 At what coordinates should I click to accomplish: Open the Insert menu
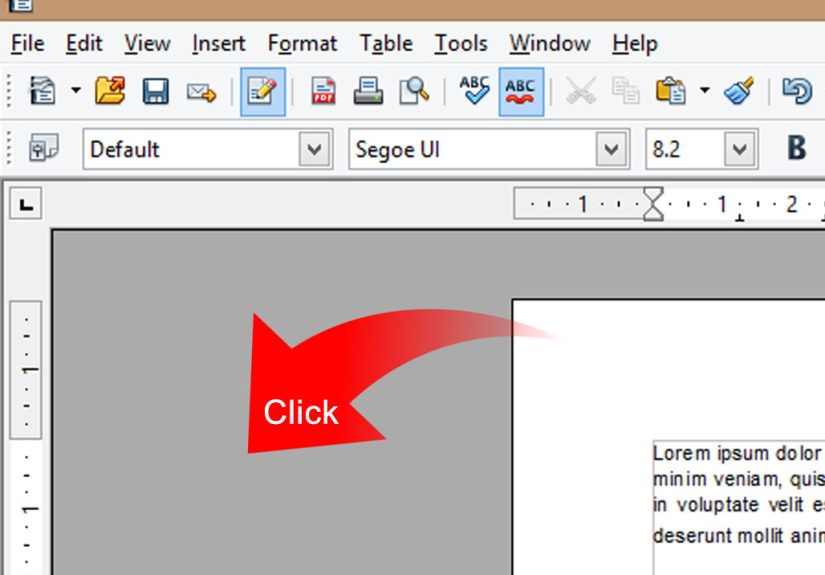(x=218, y=43)
